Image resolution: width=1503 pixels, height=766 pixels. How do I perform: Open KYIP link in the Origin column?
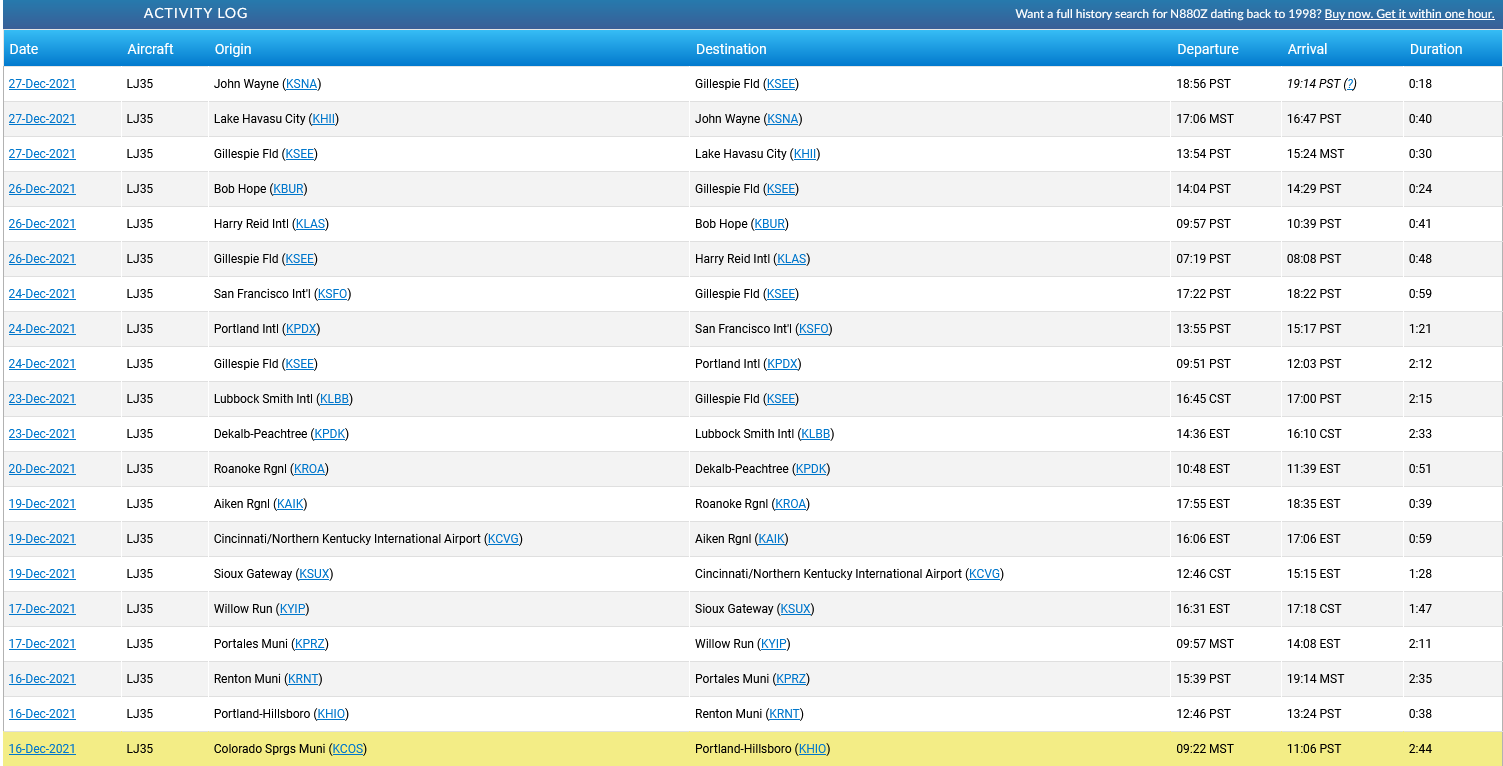pos(292,609)
